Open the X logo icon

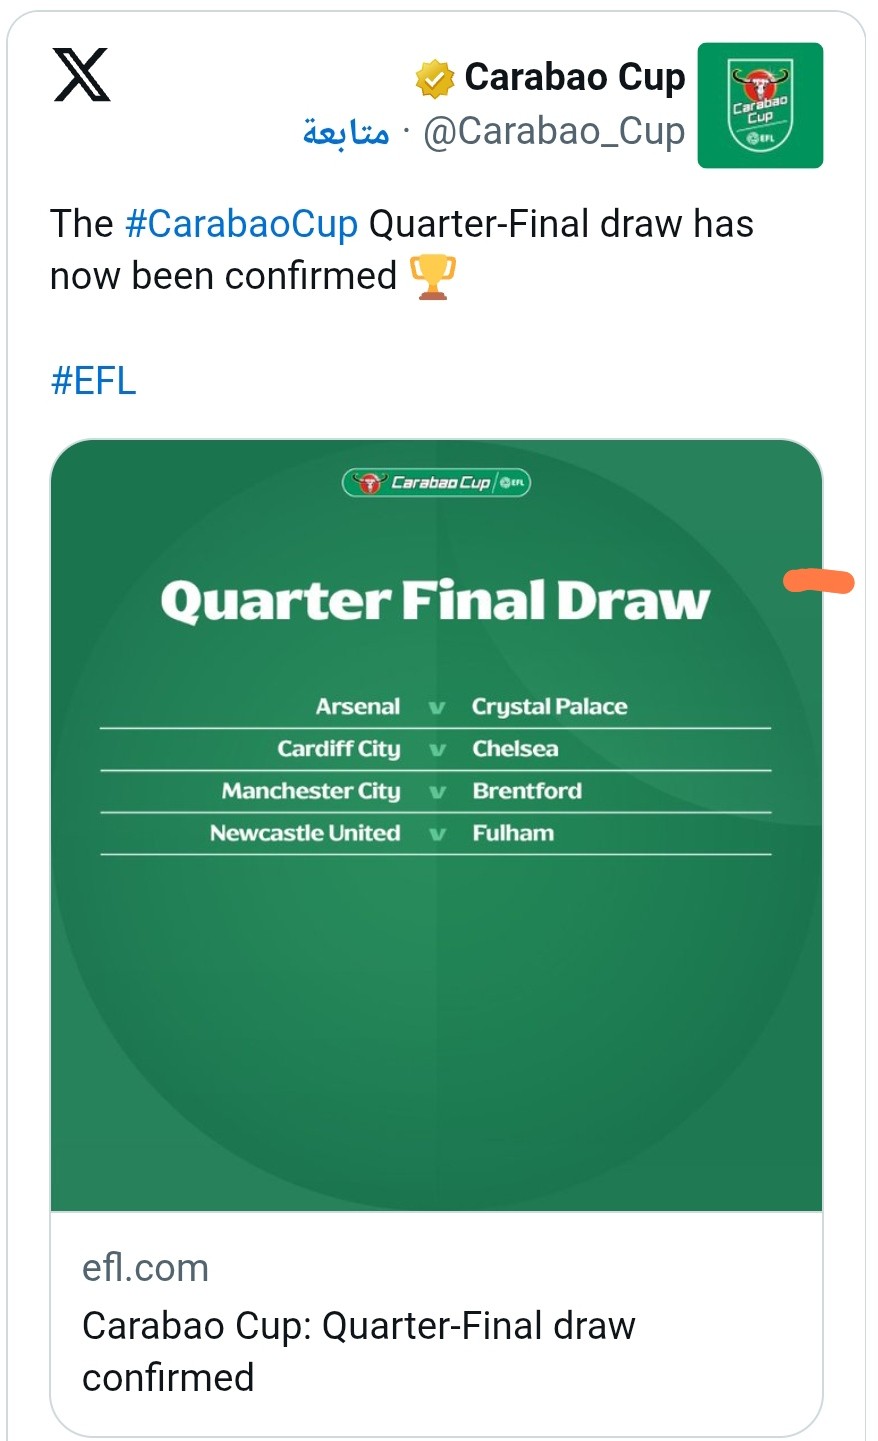pyautogui.click(x=81, y=76)
